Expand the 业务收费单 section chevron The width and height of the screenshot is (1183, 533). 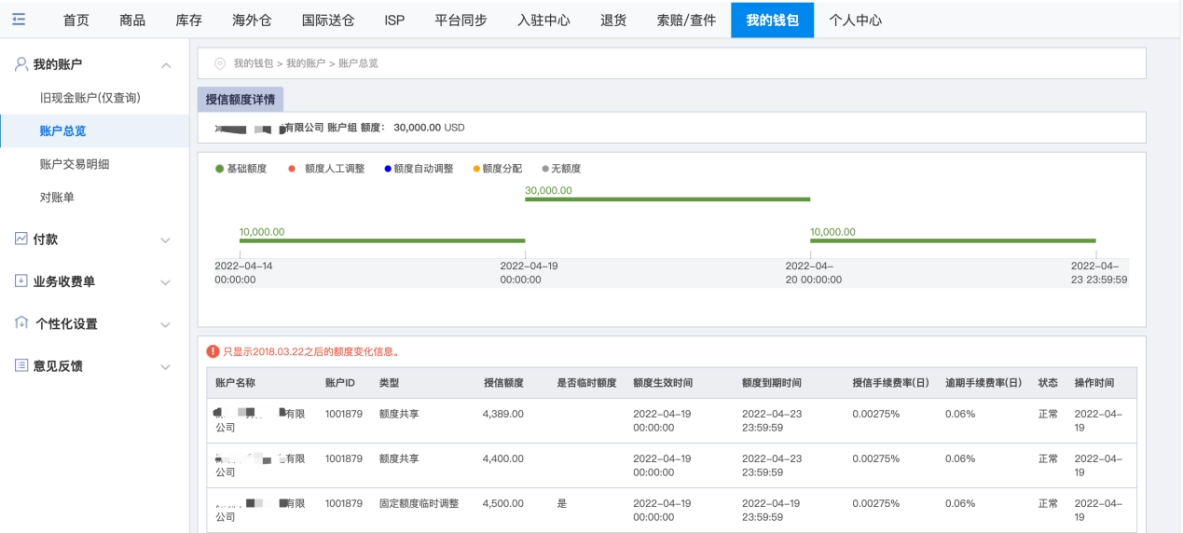pos(166,282)
